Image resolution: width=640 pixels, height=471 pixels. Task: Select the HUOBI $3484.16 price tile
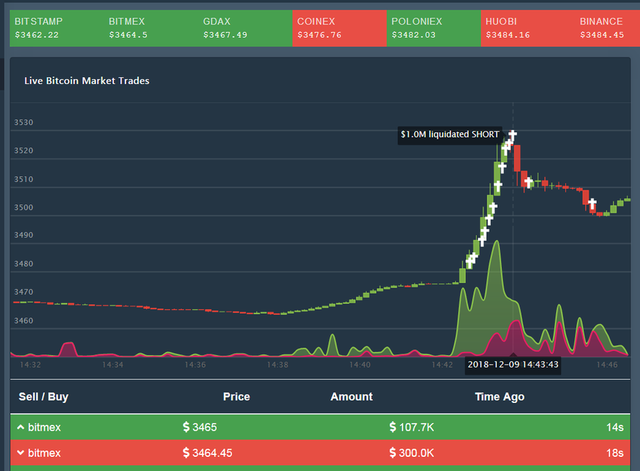[528, 28]
